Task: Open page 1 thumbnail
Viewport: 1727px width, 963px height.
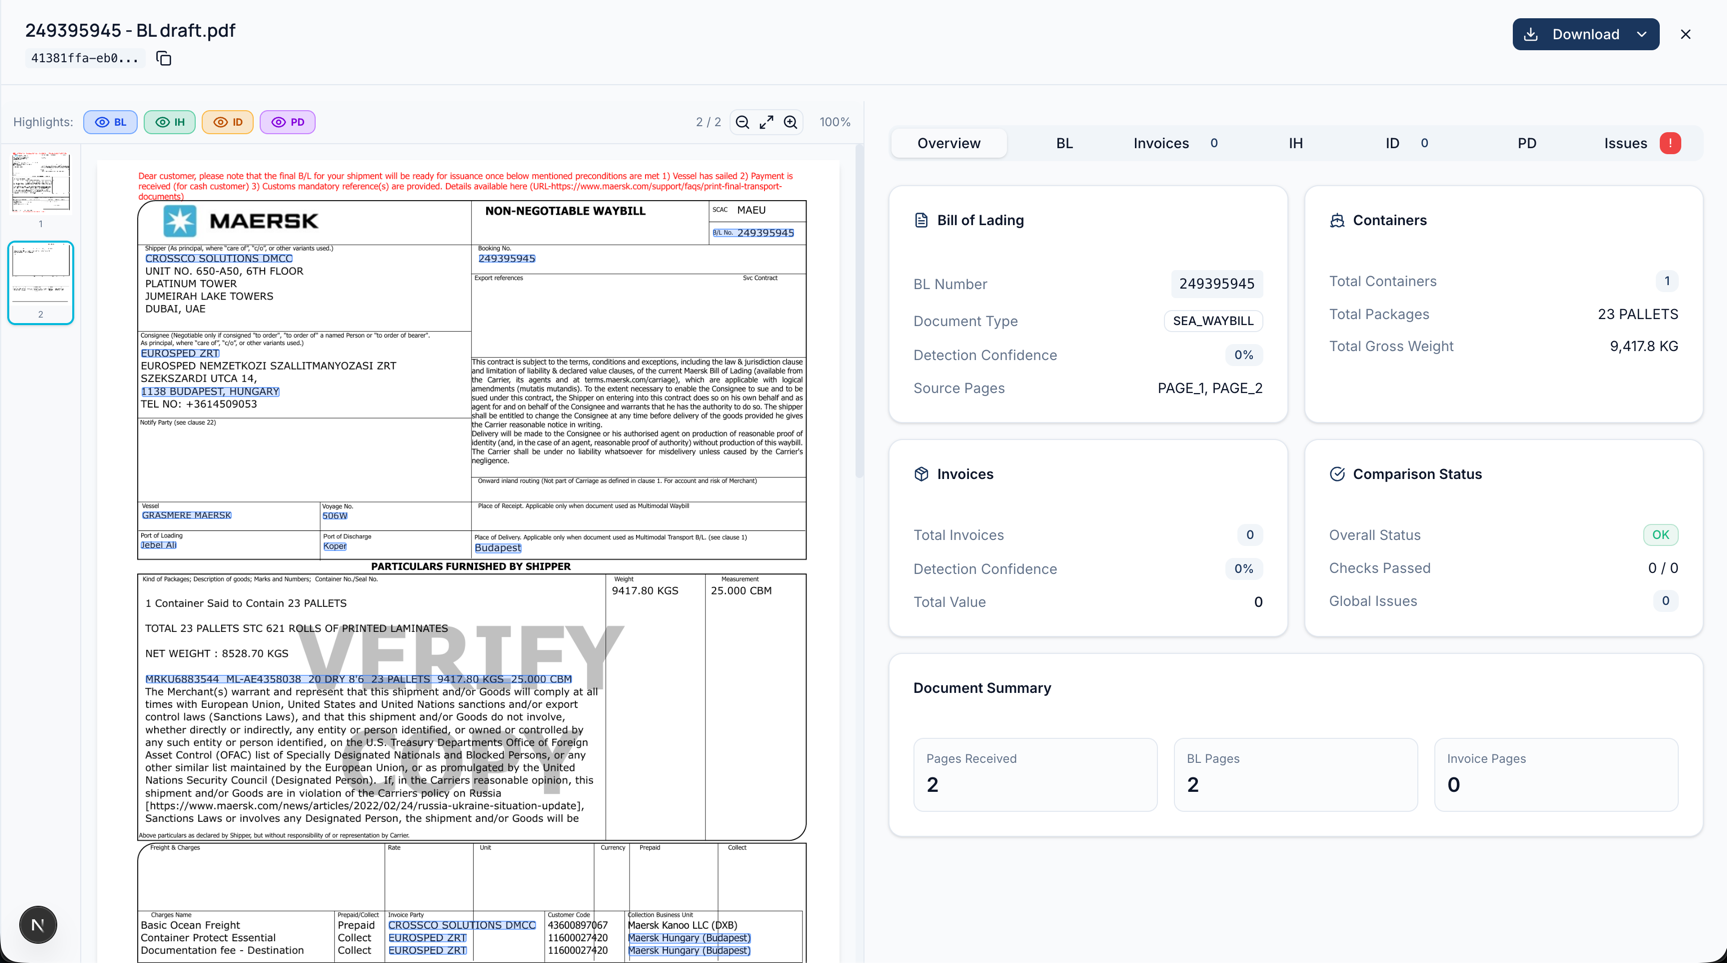Action: [41, 182]
